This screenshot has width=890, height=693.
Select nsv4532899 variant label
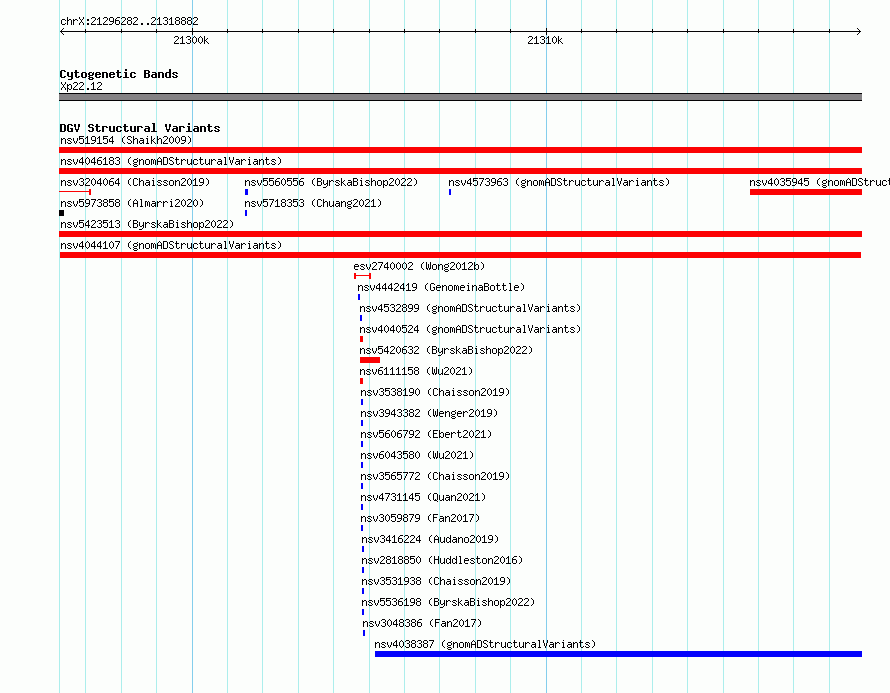tap(470, 308)
